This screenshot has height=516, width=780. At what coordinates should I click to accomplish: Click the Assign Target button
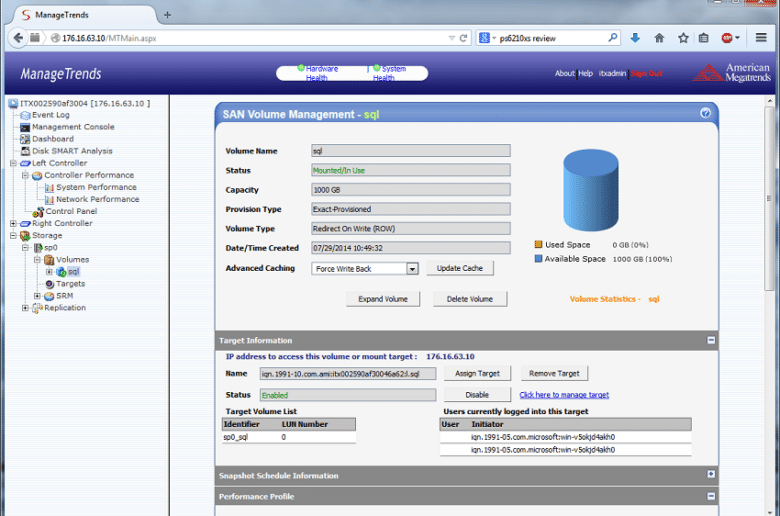click(477, 373)
